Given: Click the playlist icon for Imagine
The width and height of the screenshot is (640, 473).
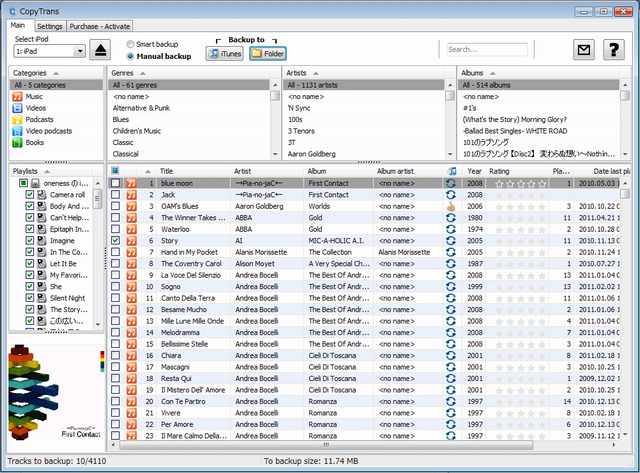Looking at the screenshot, I should (42, 240).
